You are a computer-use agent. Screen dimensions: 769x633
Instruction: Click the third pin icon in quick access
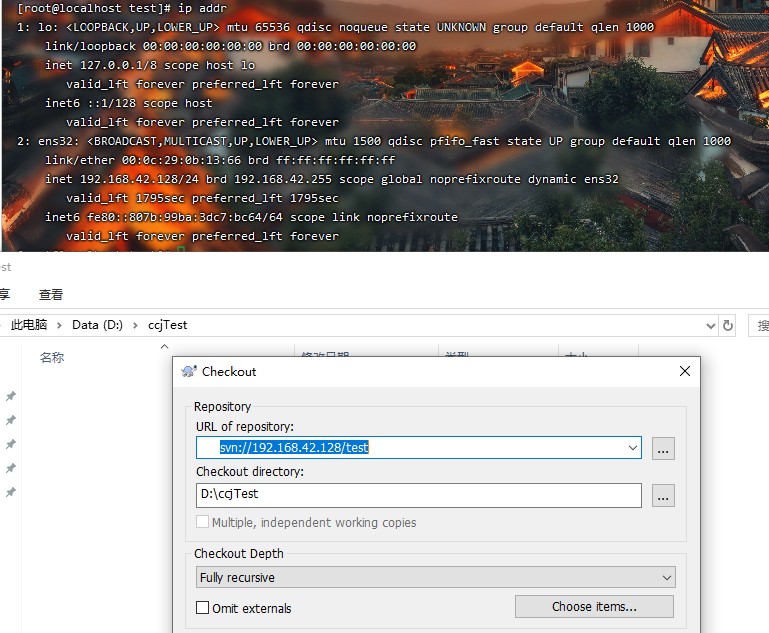(x=11, y=445)
